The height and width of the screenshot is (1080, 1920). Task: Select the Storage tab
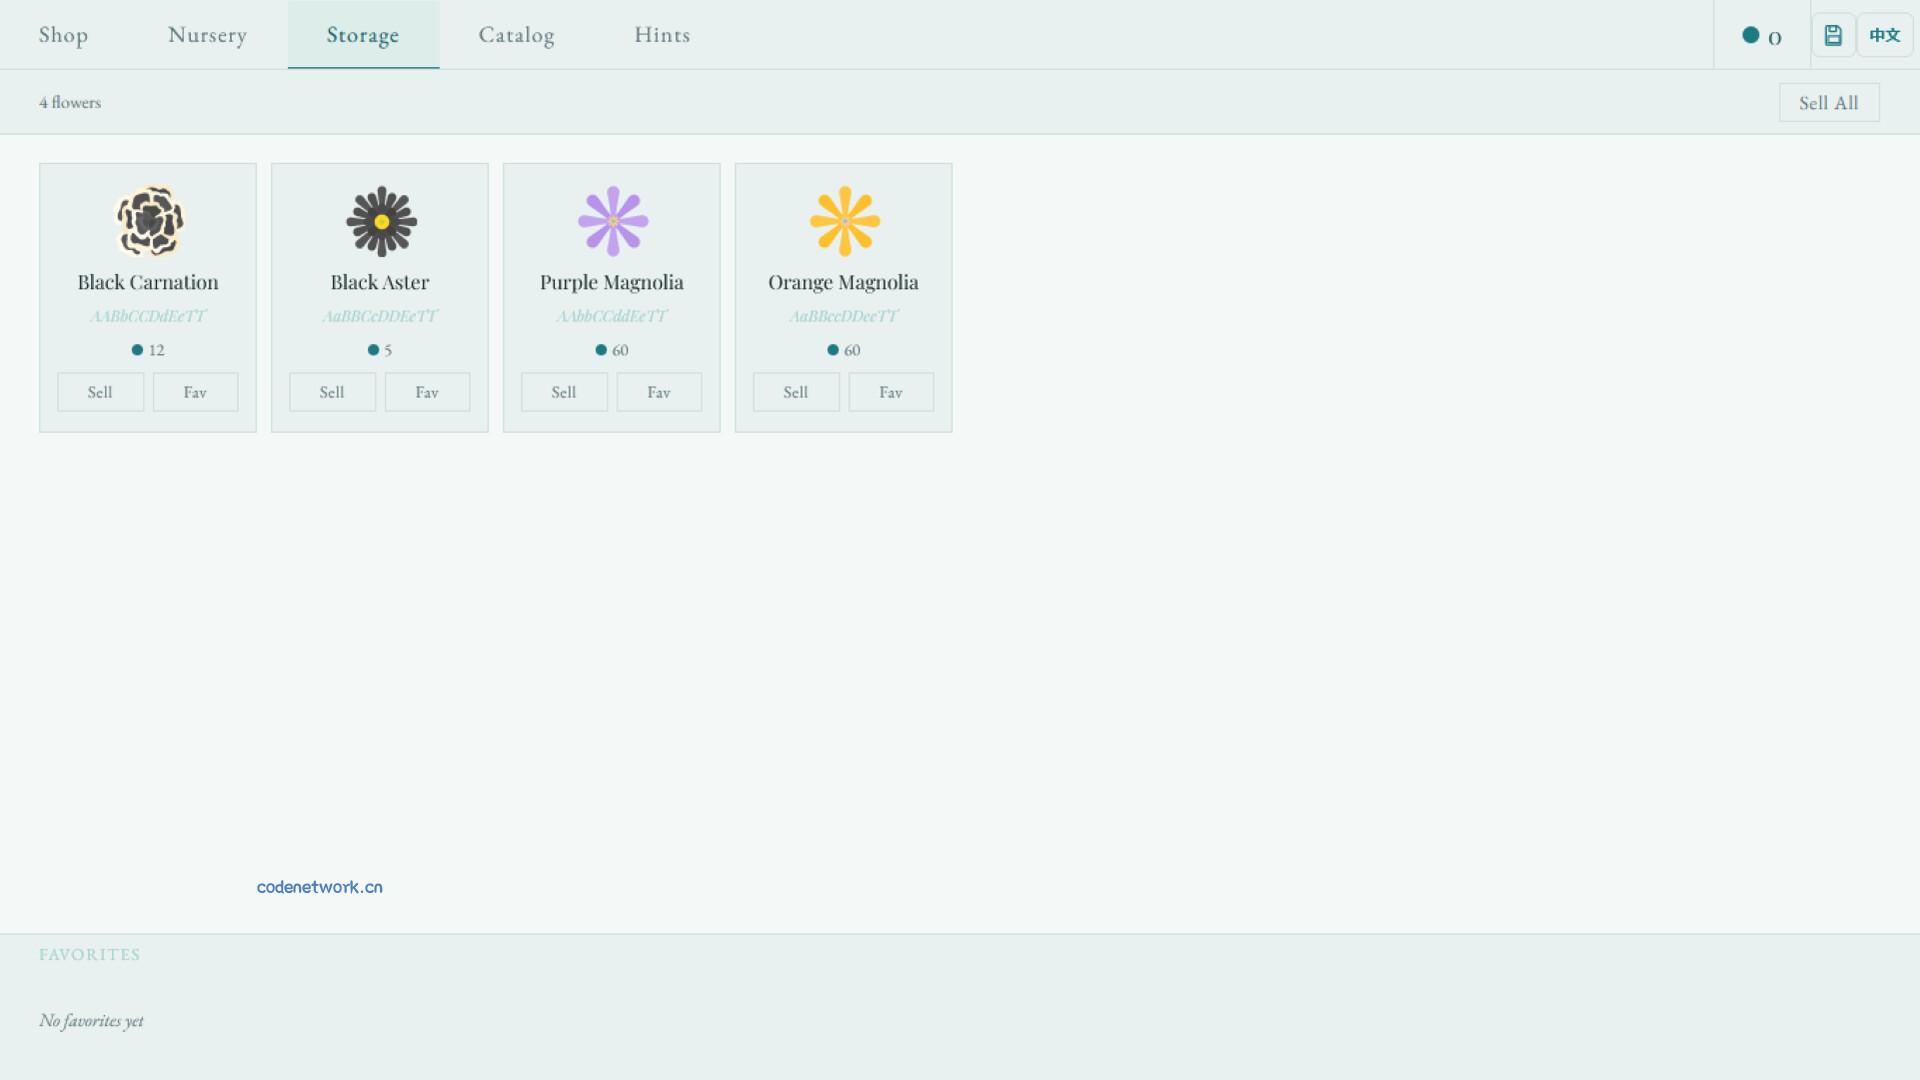pos(363,35)
